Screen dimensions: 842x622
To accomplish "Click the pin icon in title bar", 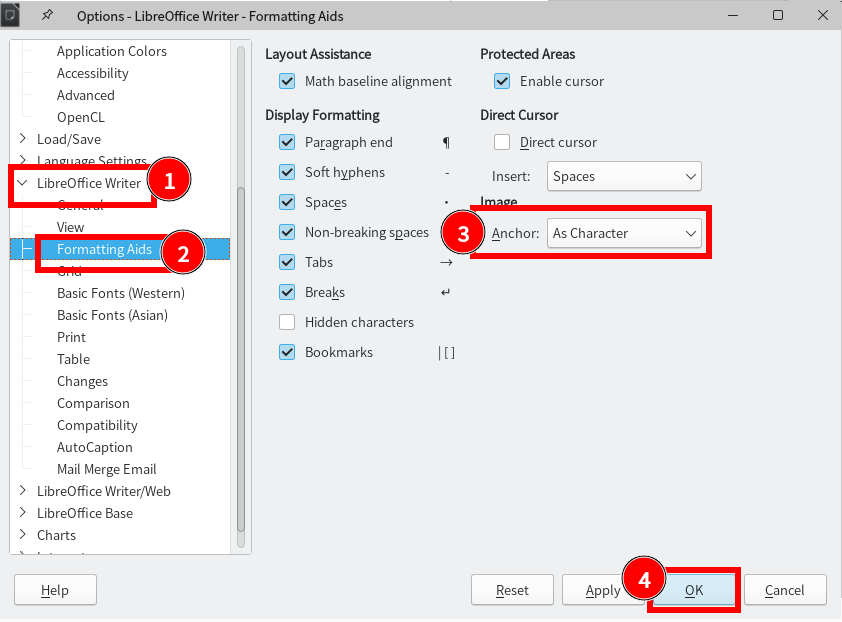I will click(x=47, y=15).
